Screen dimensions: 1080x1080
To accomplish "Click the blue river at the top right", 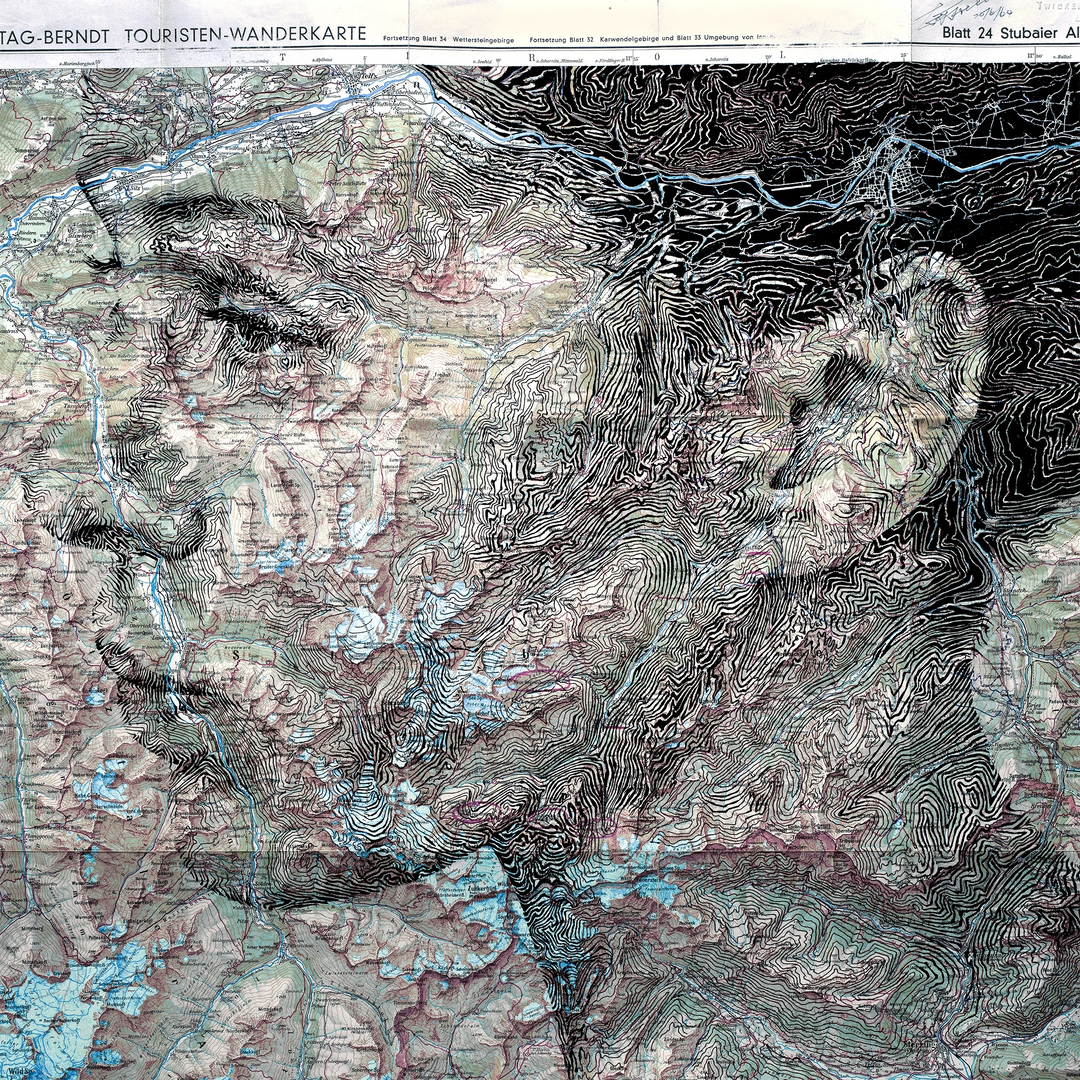I will point(1000,160).
